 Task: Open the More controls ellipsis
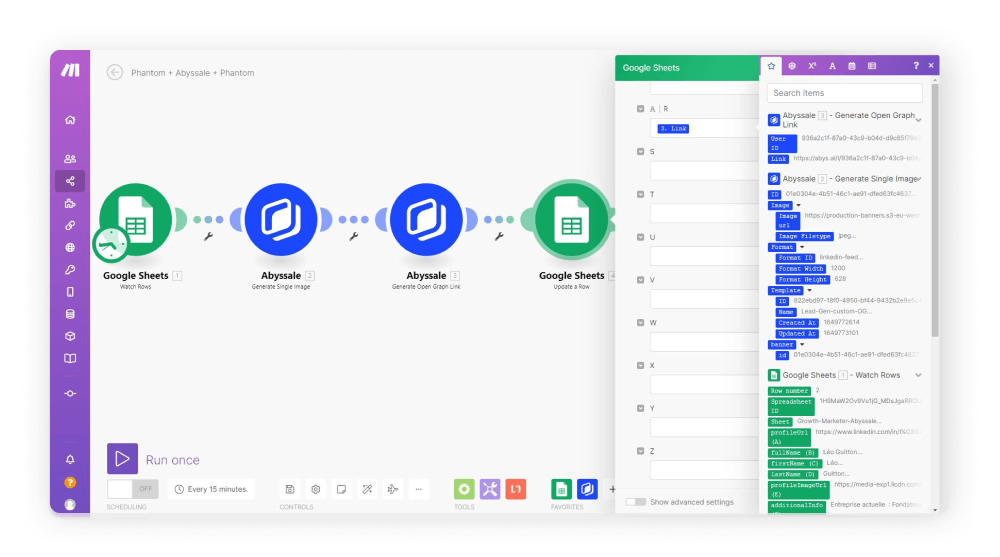pyautogui.click(x=418, y=489)
